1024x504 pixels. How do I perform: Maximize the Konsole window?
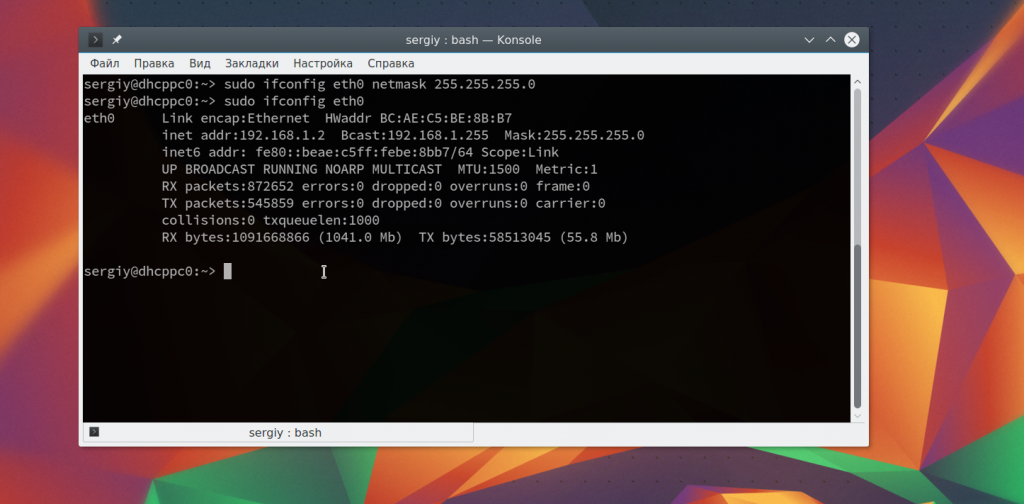tap(830, 40)
